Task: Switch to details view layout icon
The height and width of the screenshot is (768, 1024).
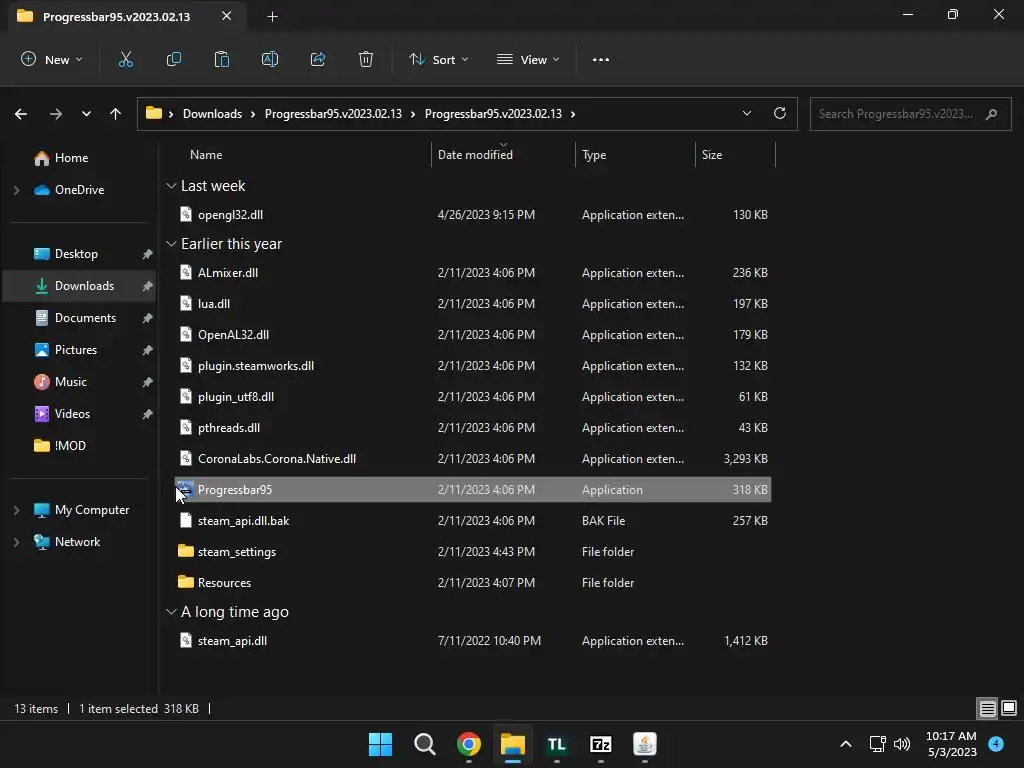Action: click(987, 708)
